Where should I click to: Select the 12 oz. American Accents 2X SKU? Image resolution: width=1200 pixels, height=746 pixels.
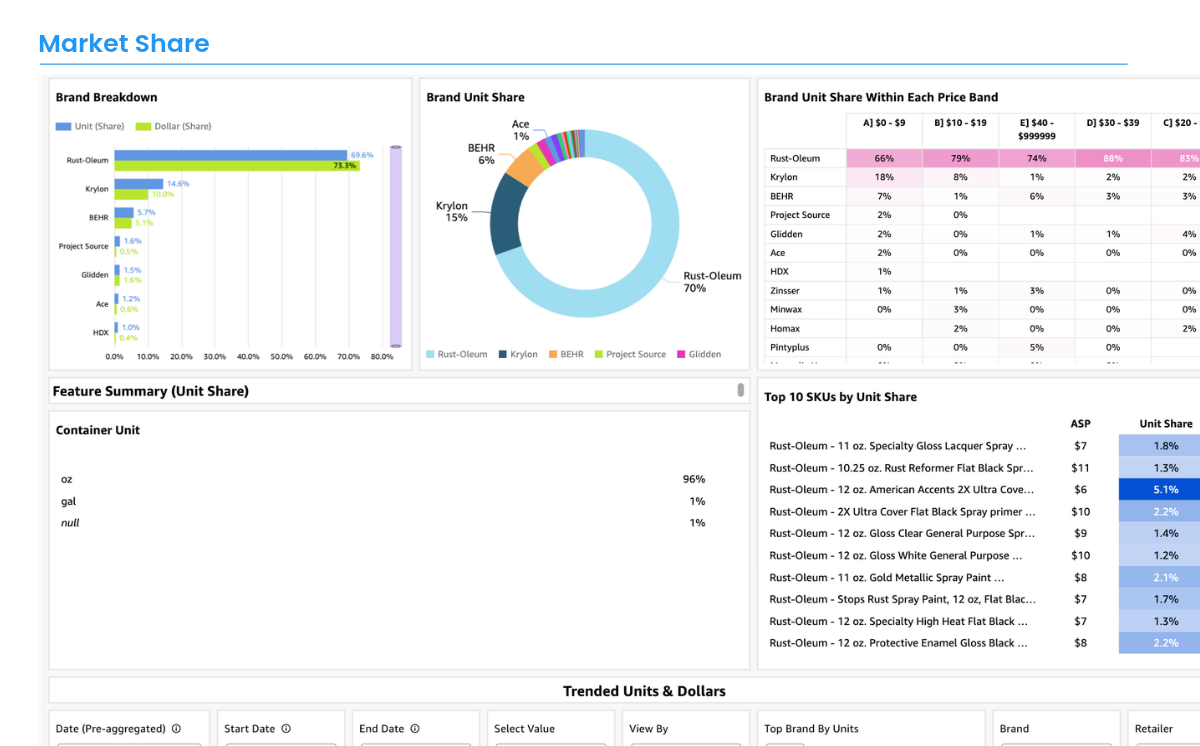click(x=902, y=490)
